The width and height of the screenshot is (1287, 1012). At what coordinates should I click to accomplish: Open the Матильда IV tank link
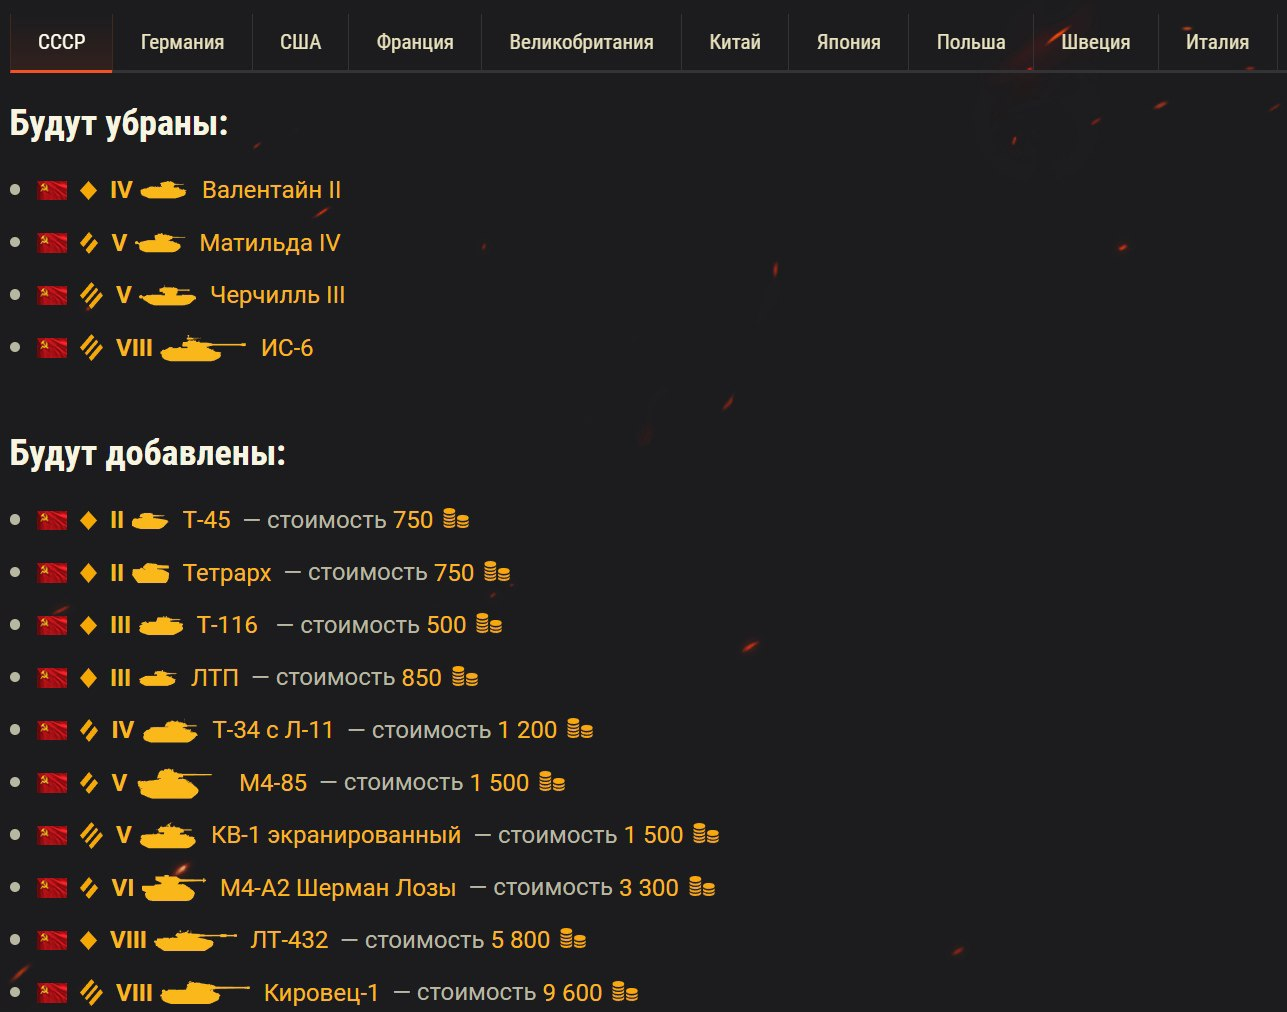pos(270,243)
